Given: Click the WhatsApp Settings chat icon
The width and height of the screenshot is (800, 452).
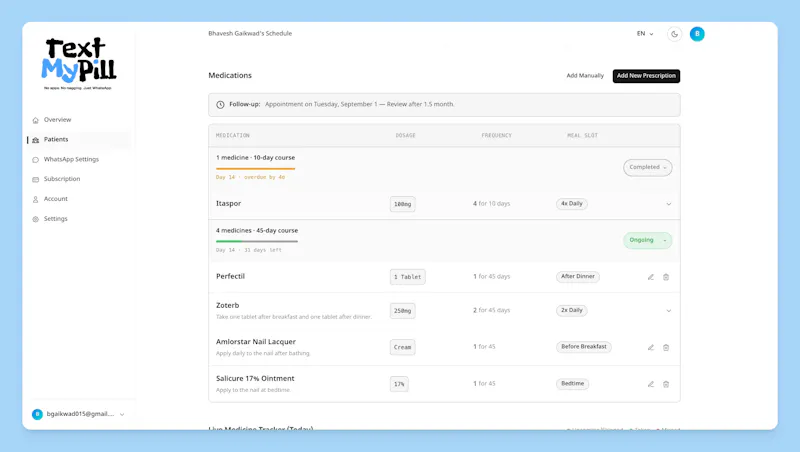Looking at the screenshot, I should 35,160.
